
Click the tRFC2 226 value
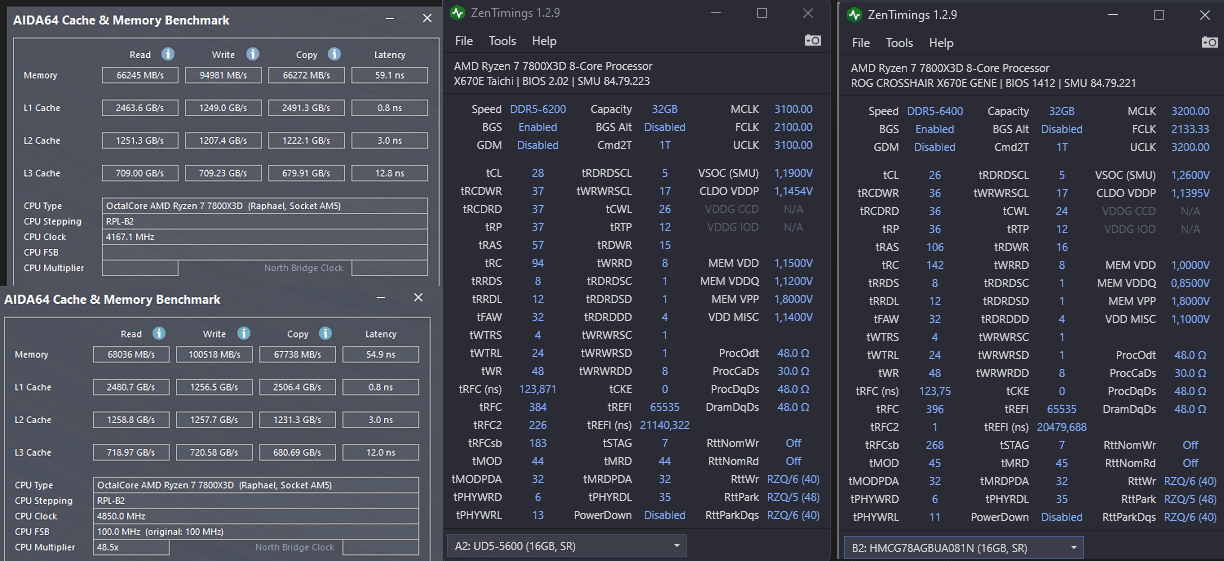[x=538, y=425]
